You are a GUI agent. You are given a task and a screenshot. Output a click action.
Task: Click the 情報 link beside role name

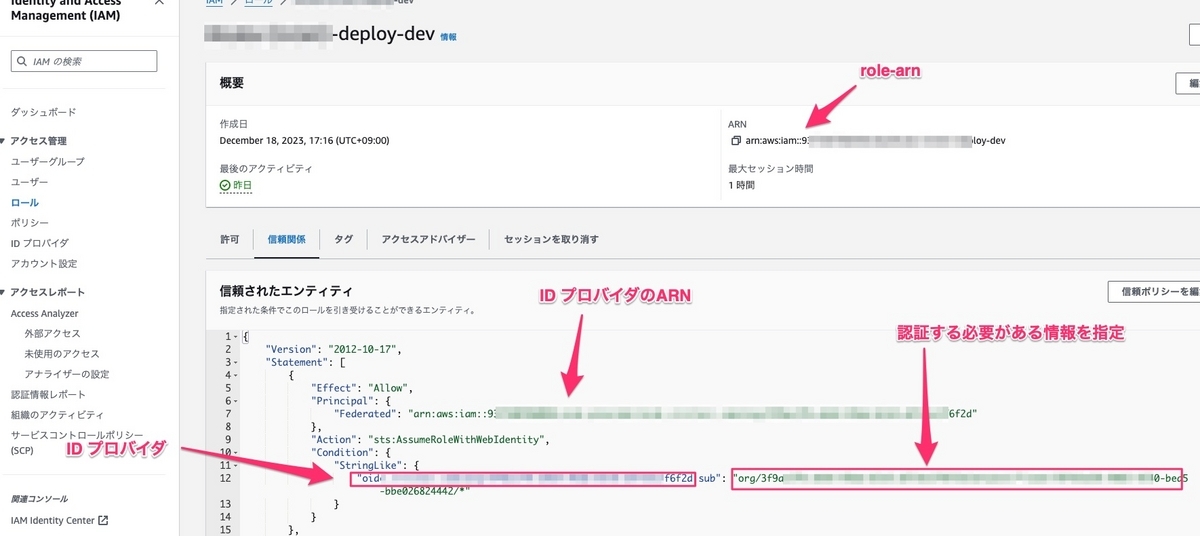[x=448, y=37]
